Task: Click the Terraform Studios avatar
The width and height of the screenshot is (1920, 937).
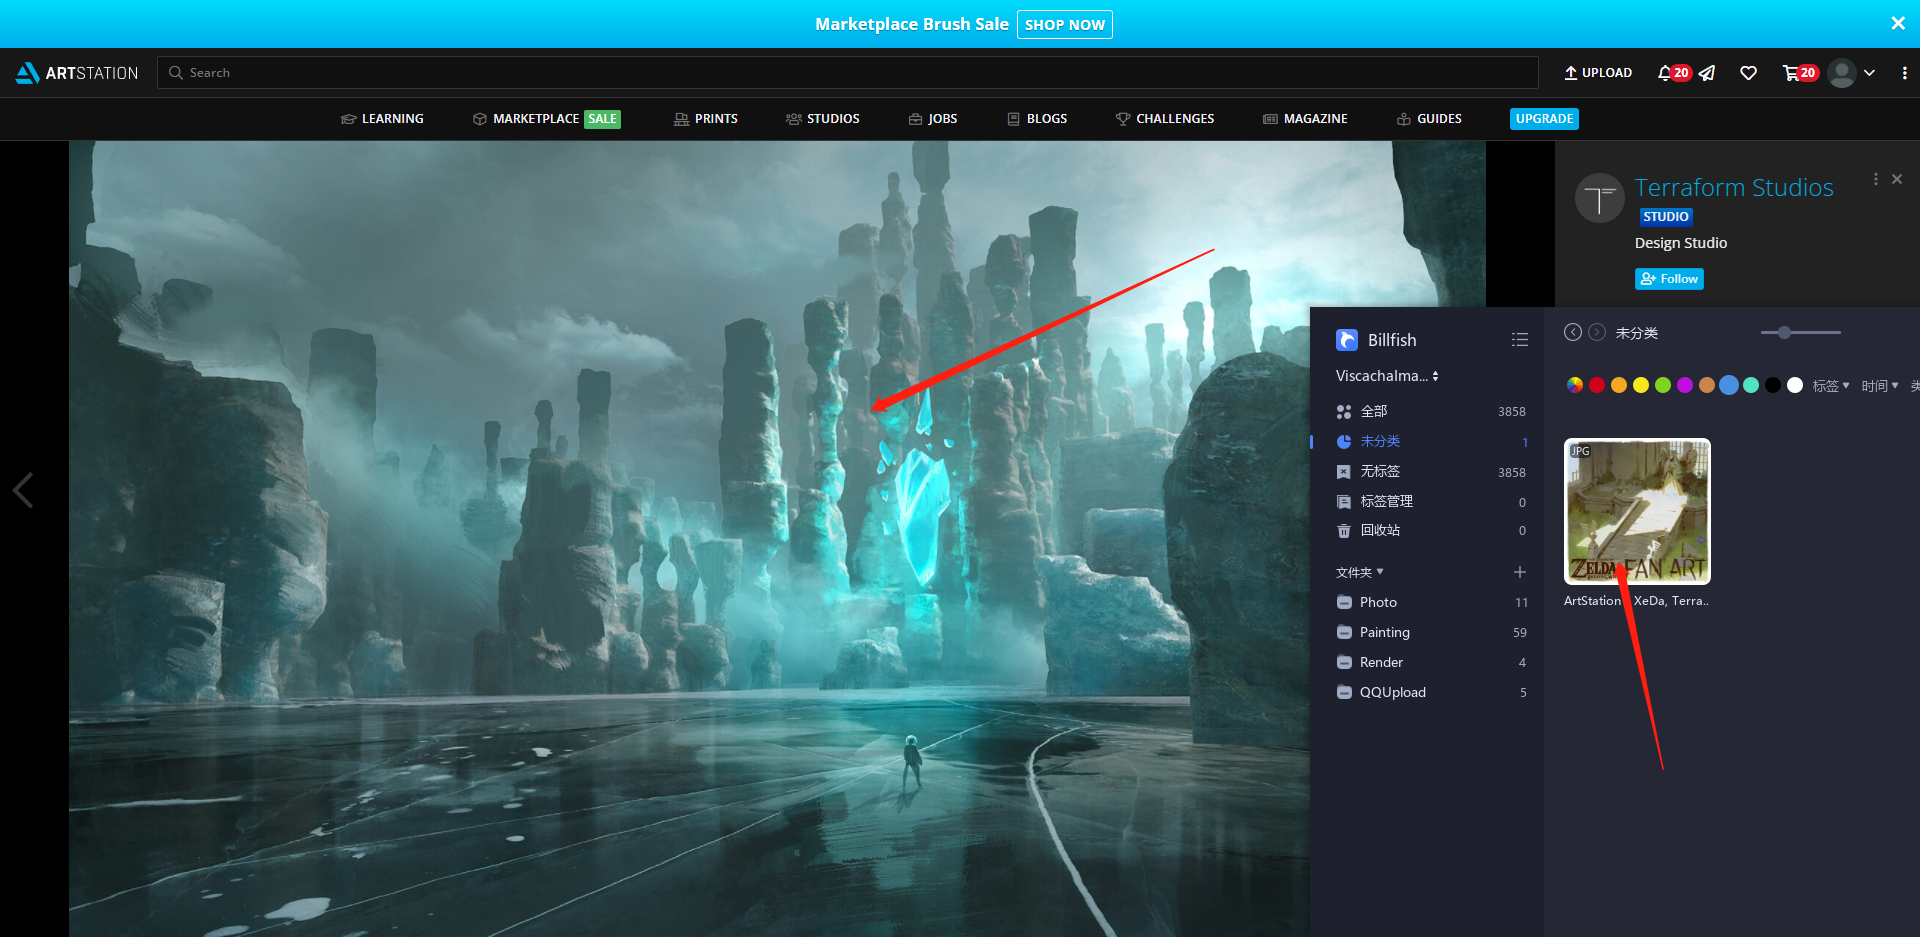Action: pyautogui.click(x=1600, y=198)
